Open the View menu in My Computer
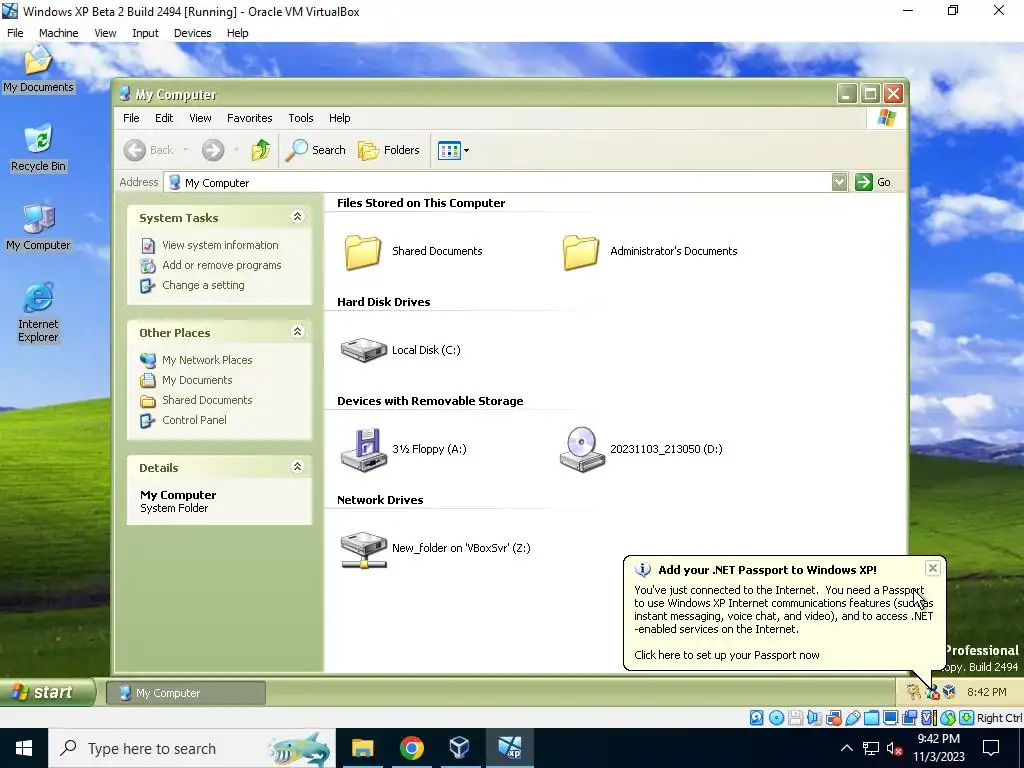 coord(200,118)
